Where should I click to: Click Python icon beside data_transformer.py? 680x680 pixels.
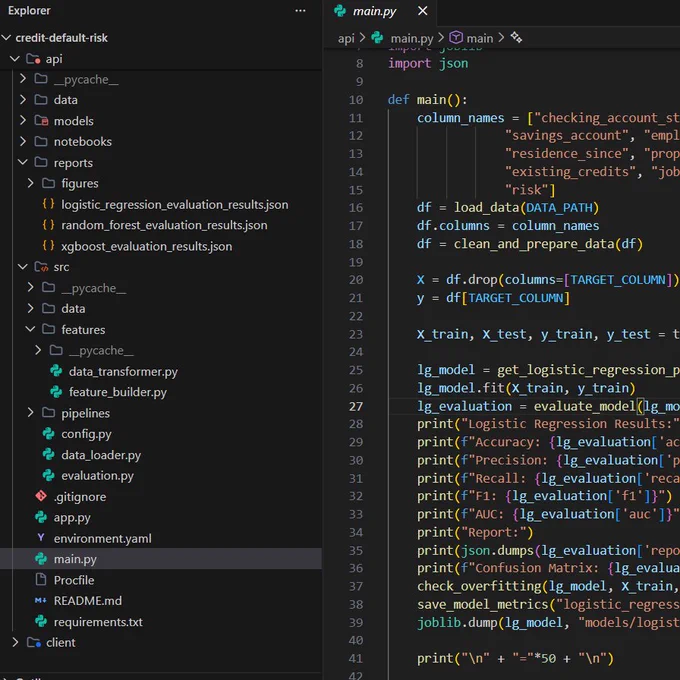(56, 371)
